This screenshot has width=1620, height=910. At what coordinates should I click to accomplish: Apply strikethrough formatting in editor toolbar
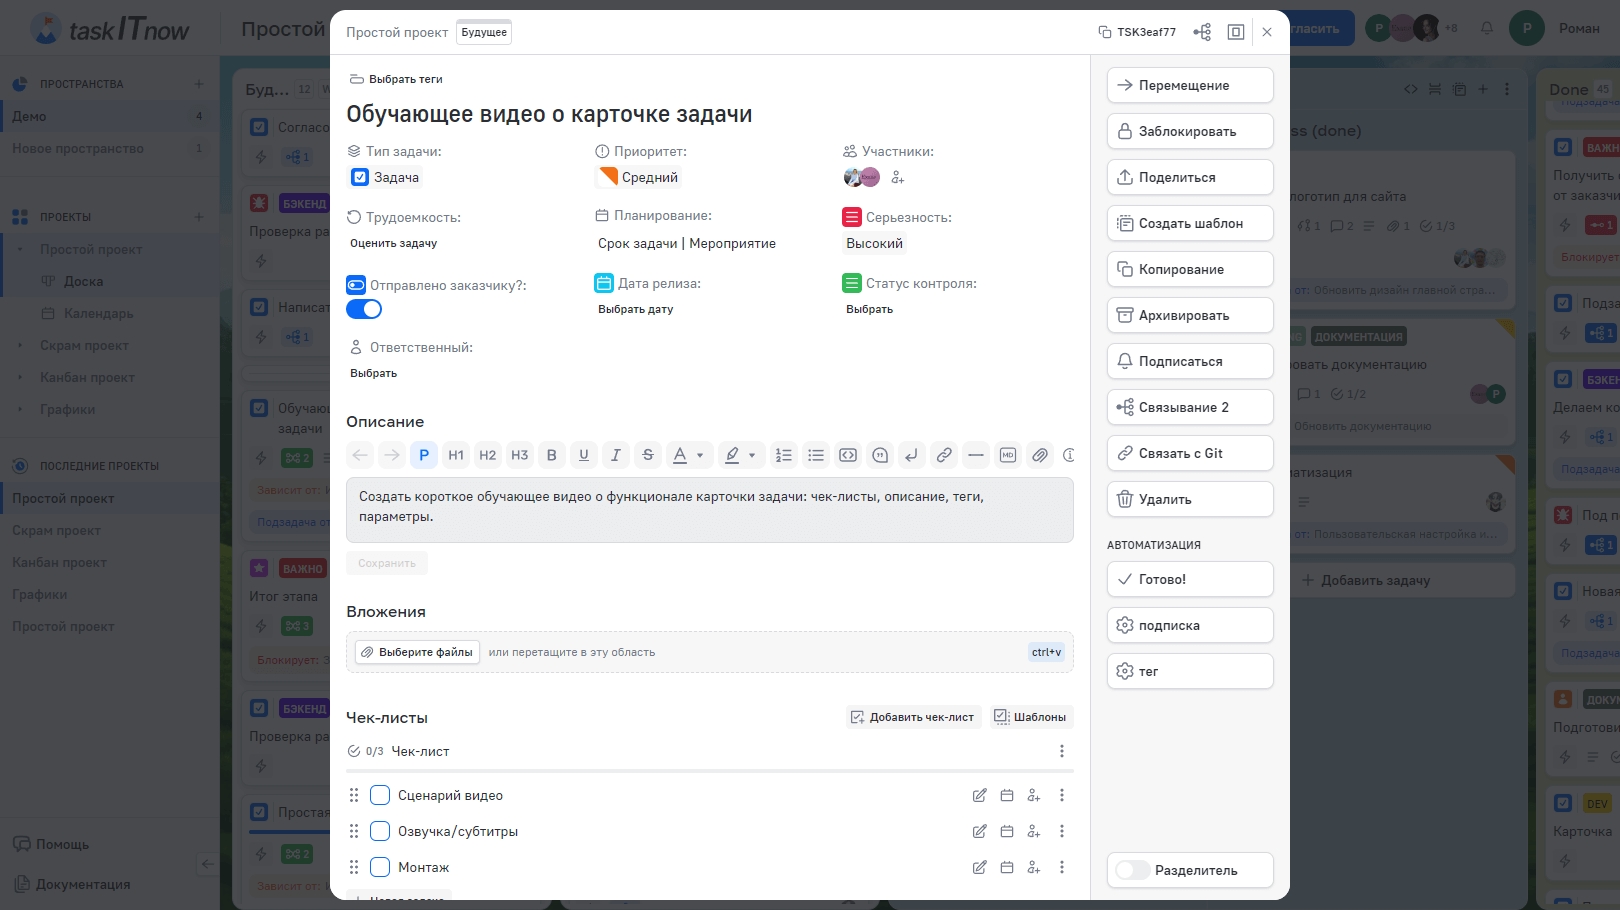pos(647,455)
